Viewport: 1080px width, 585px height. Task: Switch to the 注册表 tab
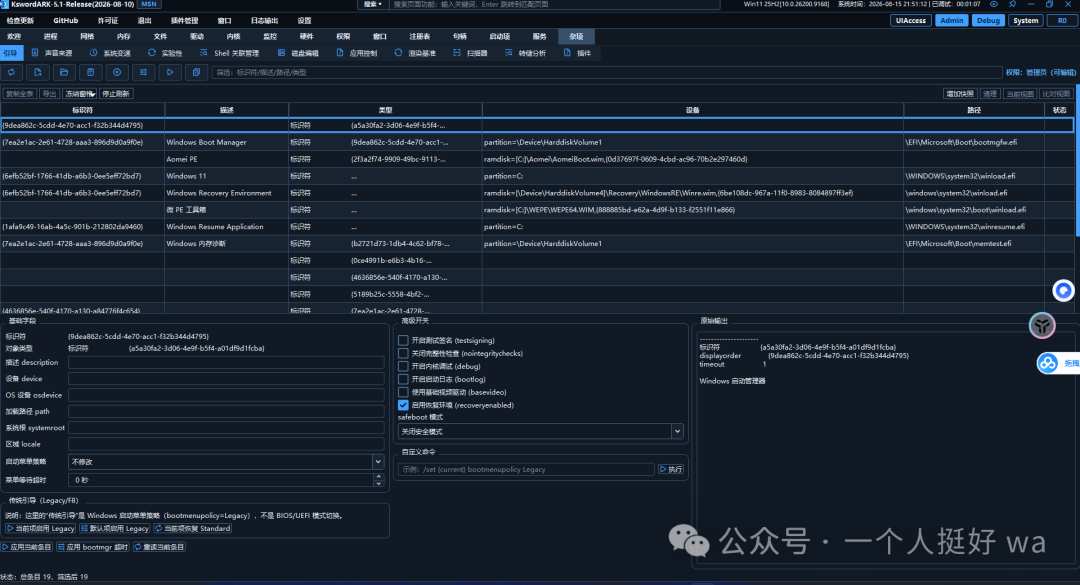click(419, 37)
